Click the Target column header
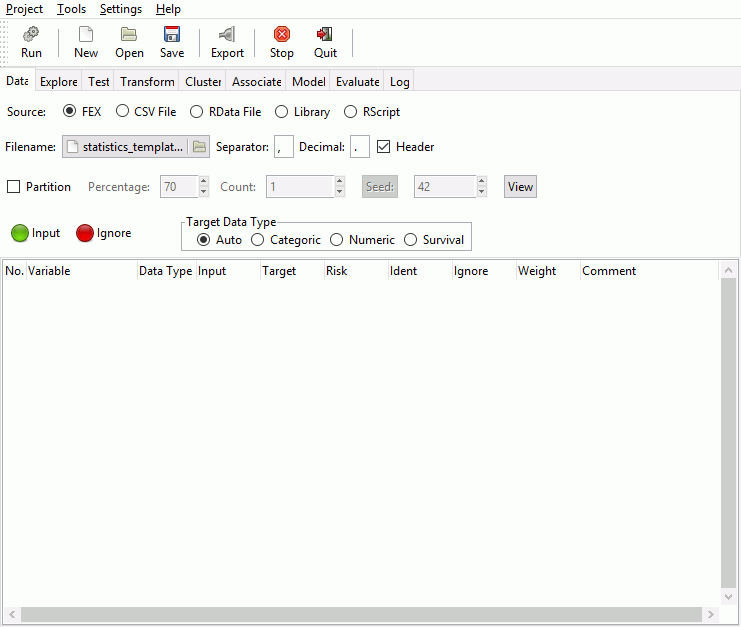This screenshot has width=741, height=627. (292, 271)
